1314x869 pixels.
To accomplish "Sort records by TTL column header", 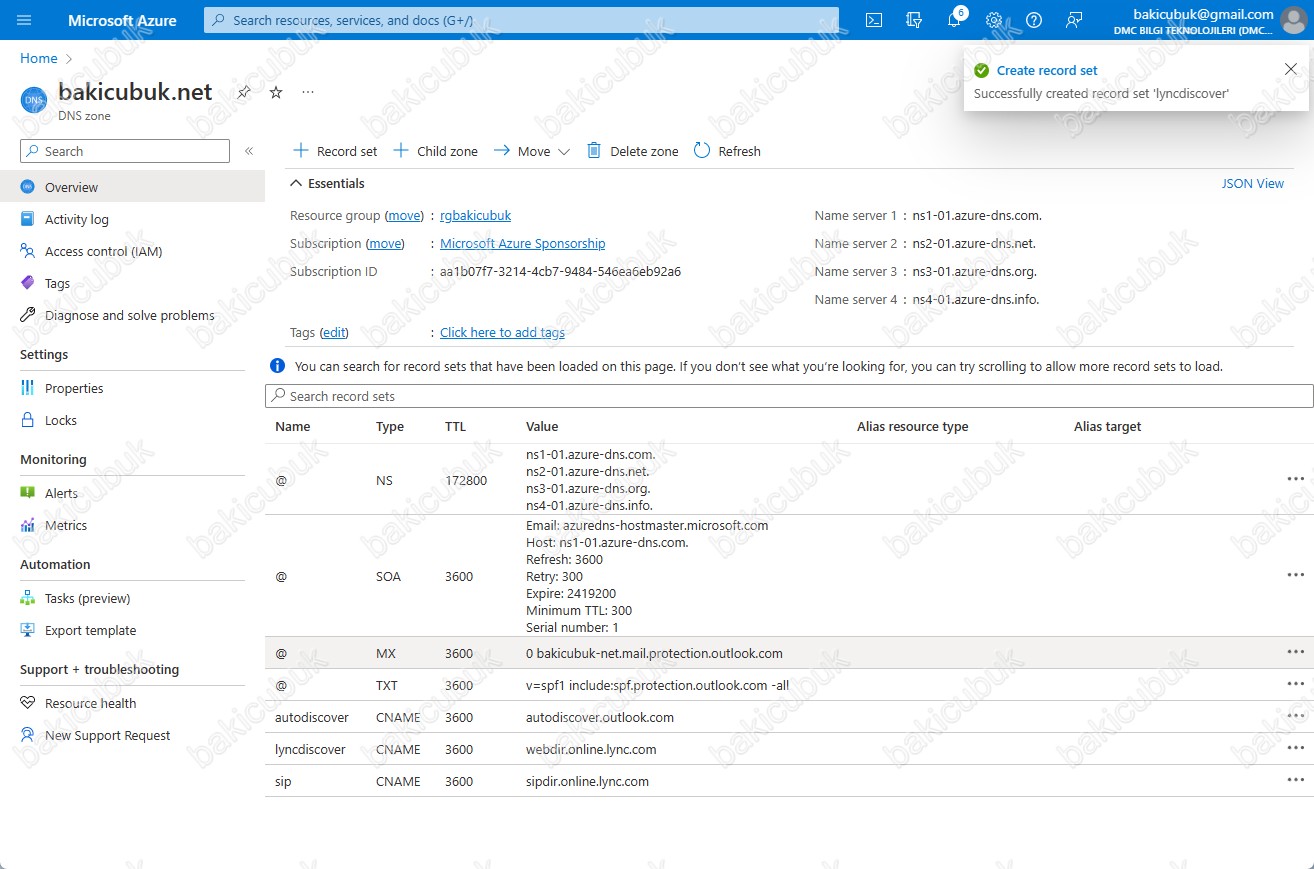I will (456, 427).
